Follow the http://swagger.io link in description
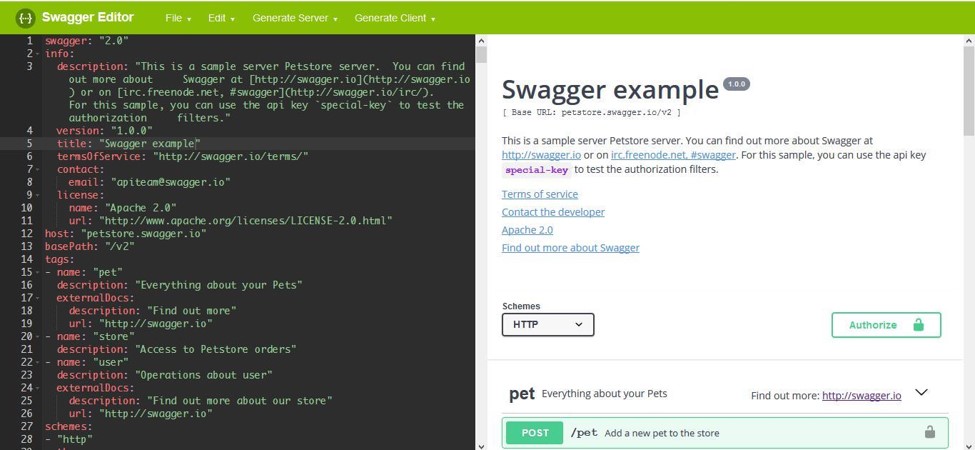 pyautogui.click(x=541, y=155)
